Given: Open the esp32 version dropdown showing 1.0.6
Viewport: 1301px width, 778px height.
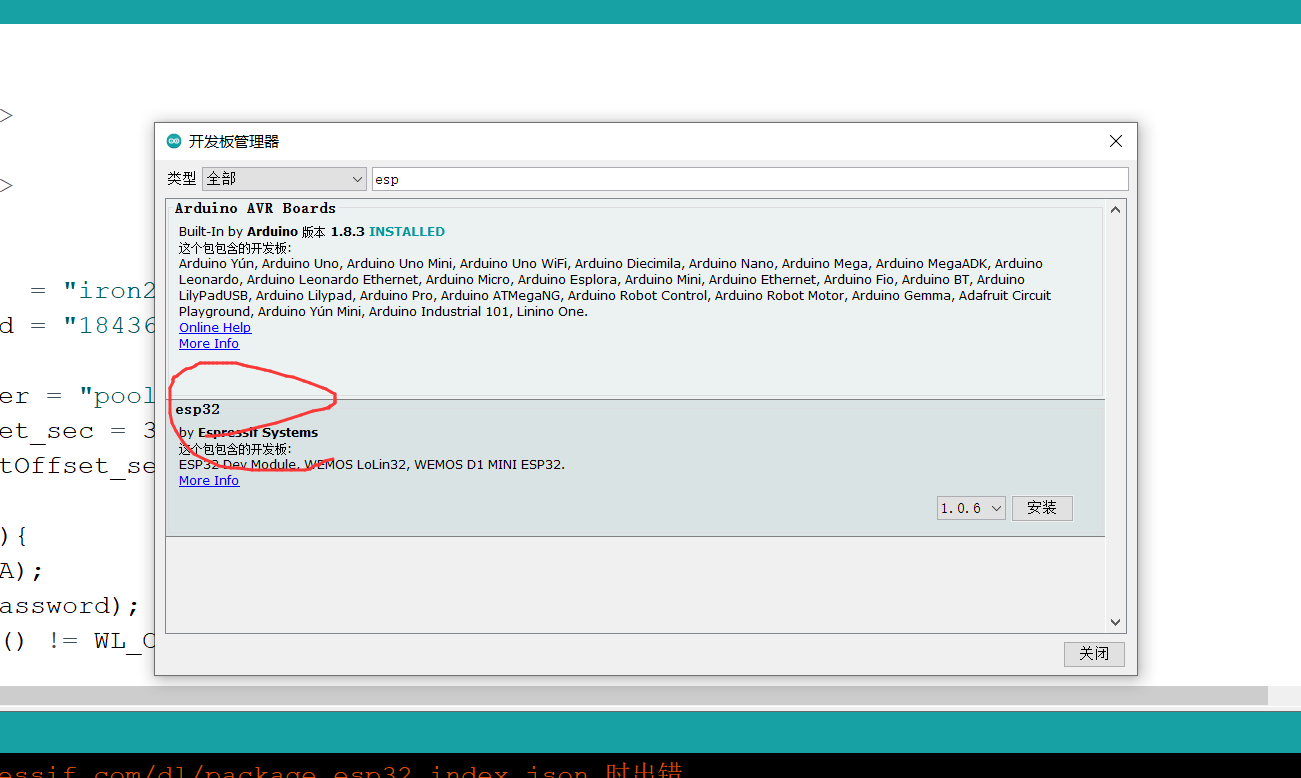Looking at the screenshot, I should (x=971, y=508).
